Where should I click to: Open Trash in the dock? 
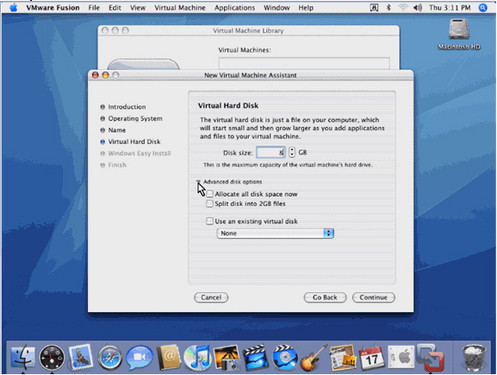[474, 357]
